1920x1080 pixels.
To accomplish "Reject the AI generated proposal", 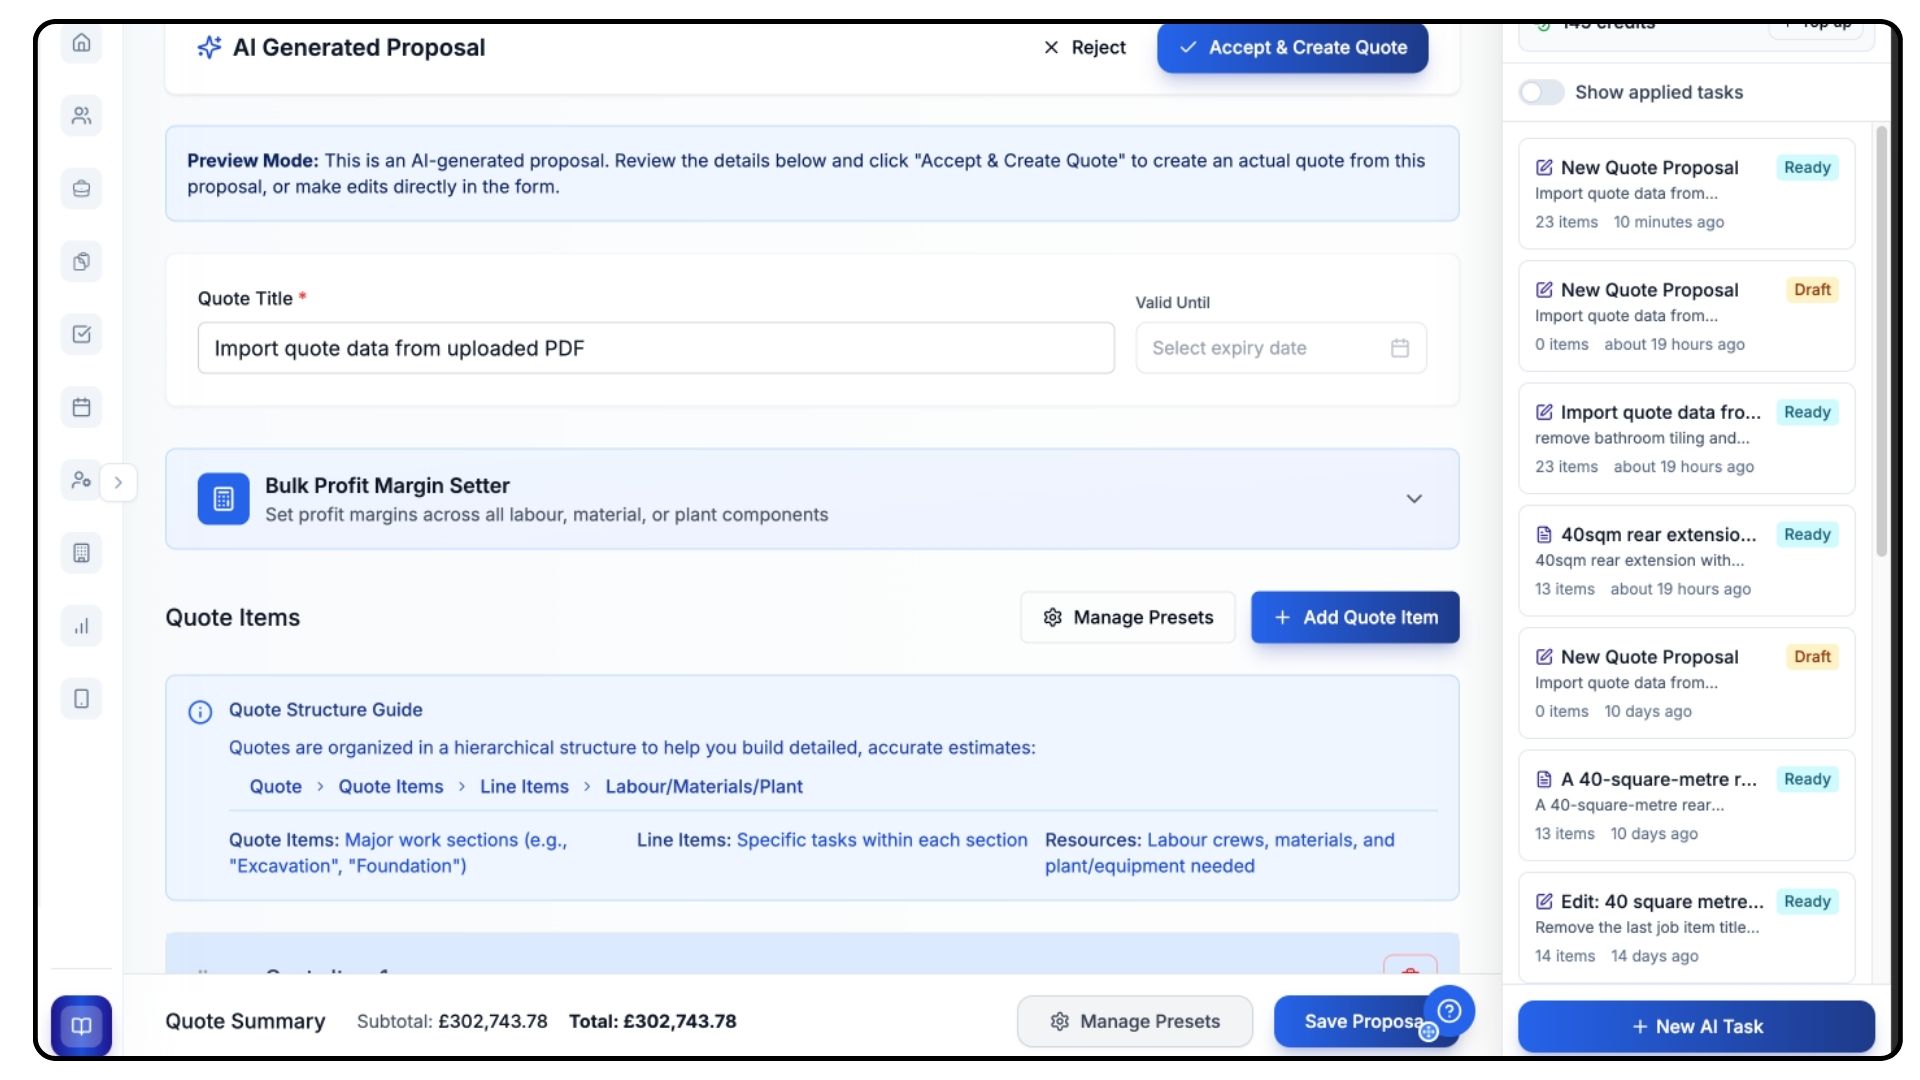I will [x=1085, y=47].
